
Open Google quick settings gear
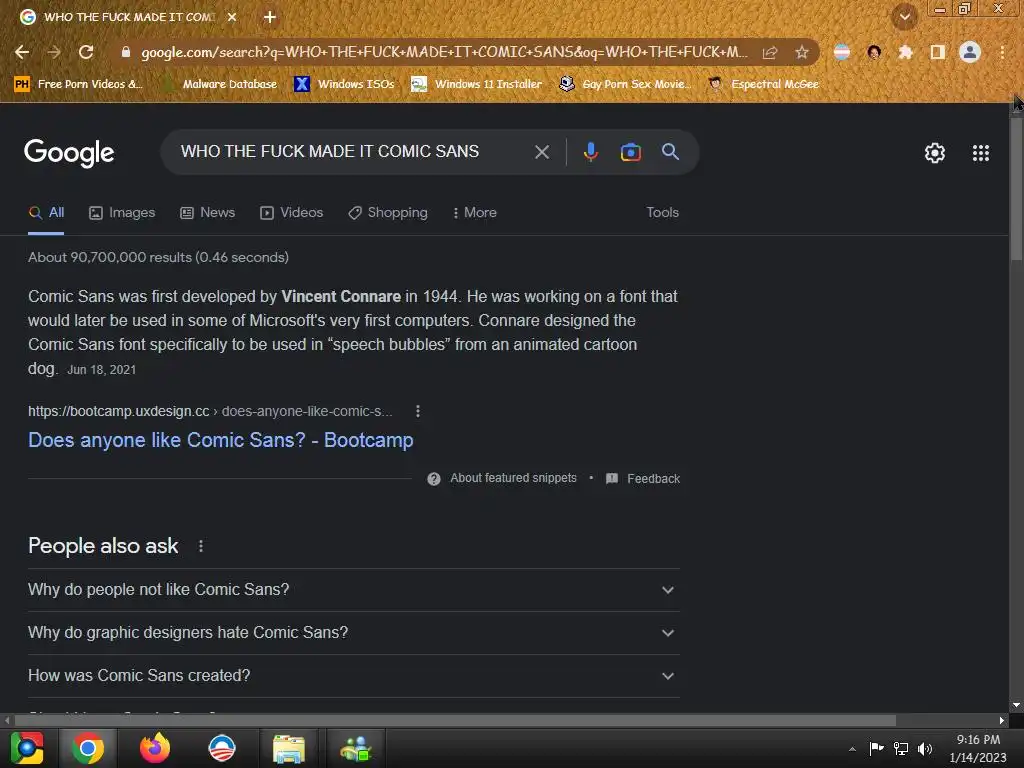[x=935, y=153]
